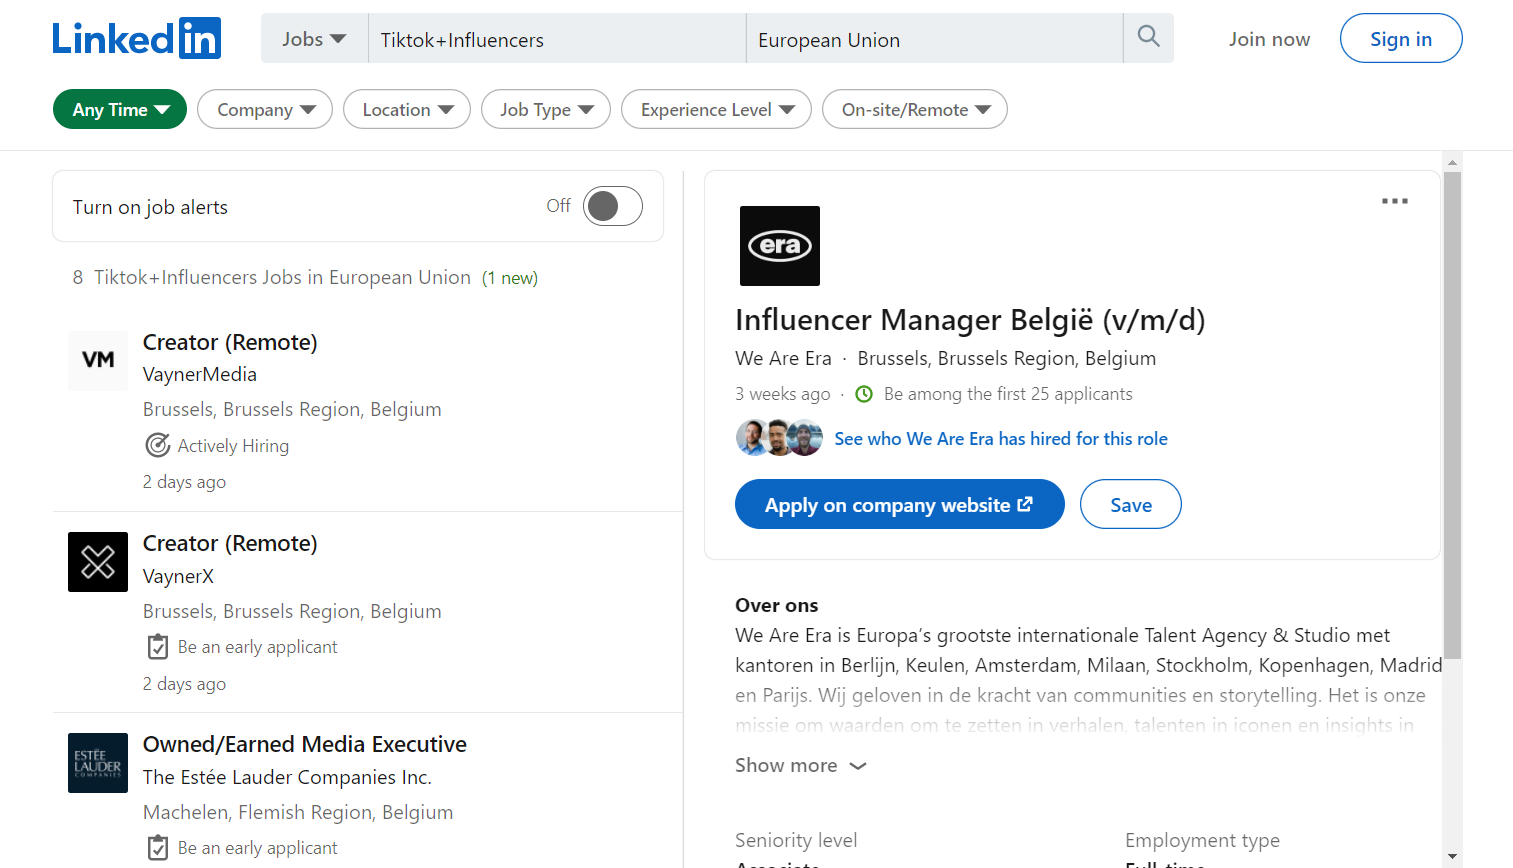
Task: Click the VaynerMedia company name
Action: click(200, 374)
